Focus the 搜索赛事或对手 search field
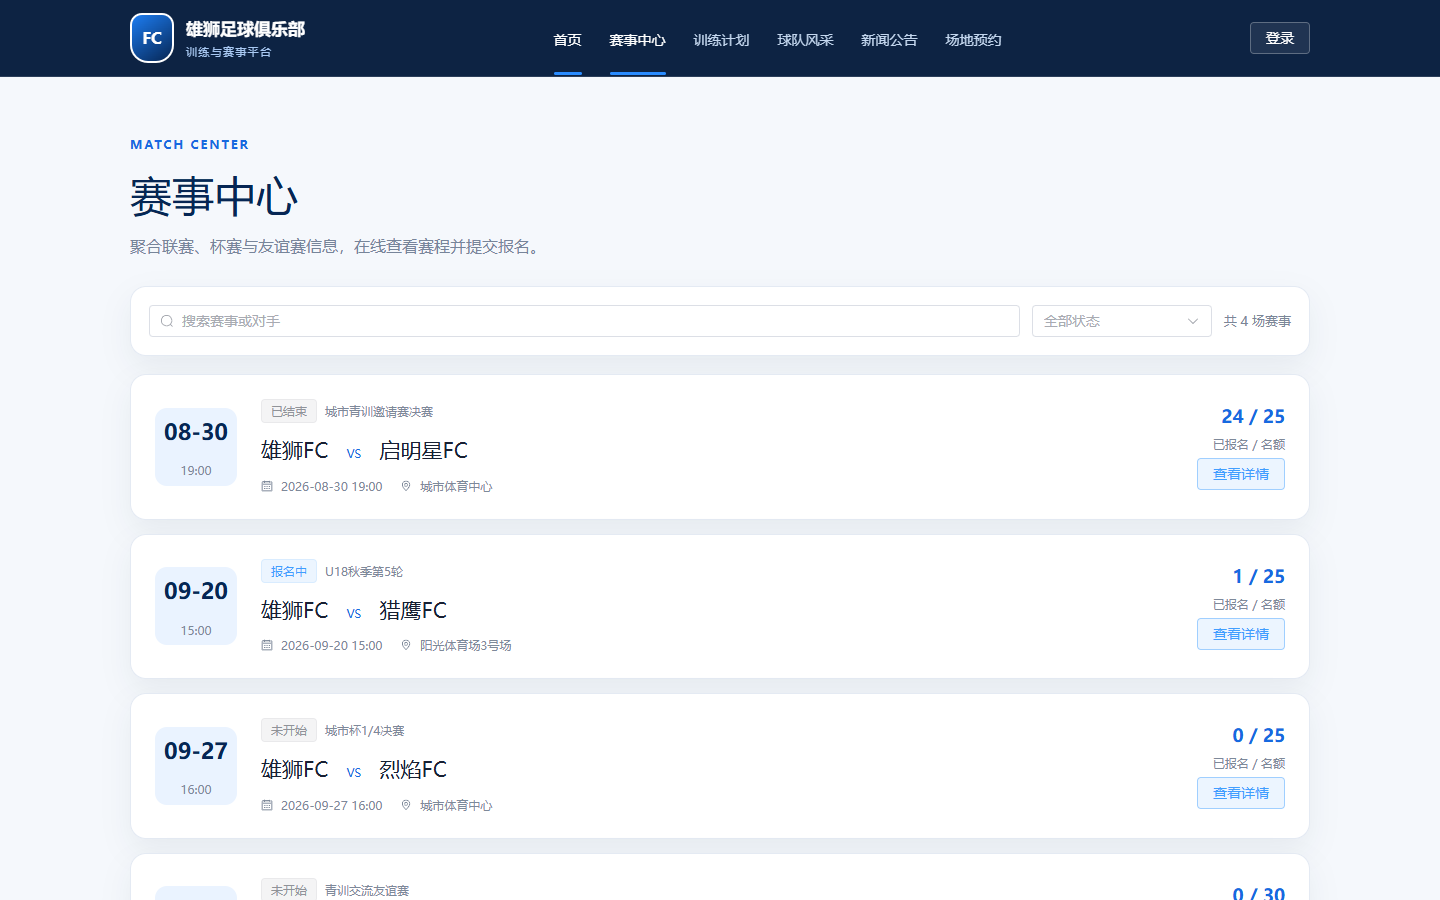 [x=584, y=321]
